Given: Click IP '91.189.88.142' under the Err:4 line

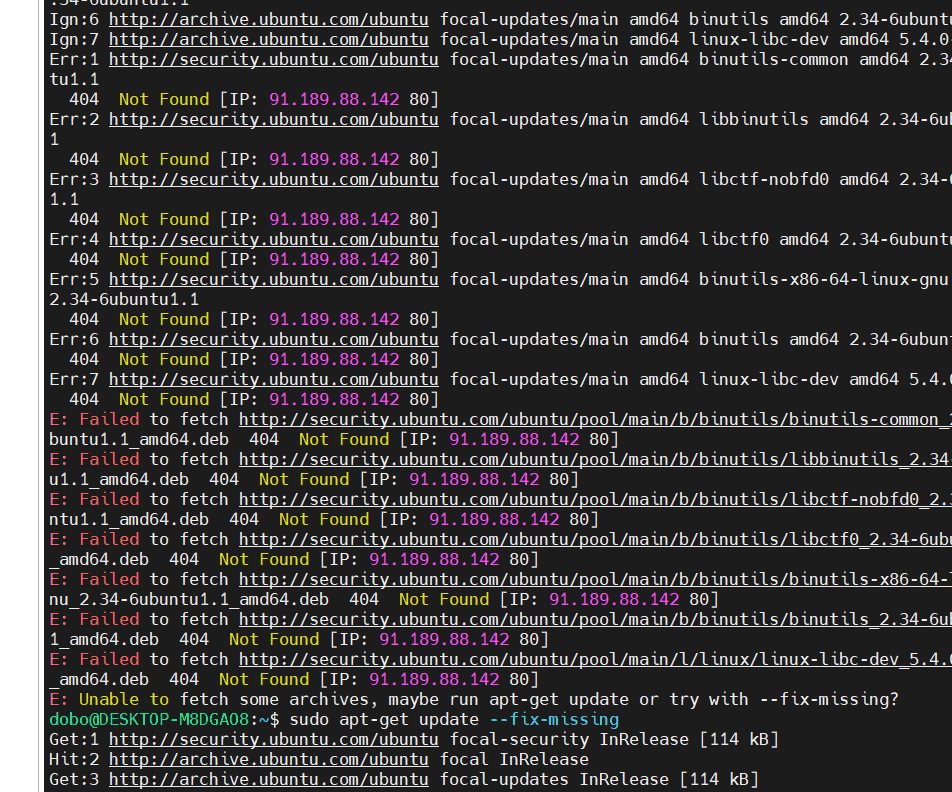Looking at the screenshot, I should click(334, 259).
